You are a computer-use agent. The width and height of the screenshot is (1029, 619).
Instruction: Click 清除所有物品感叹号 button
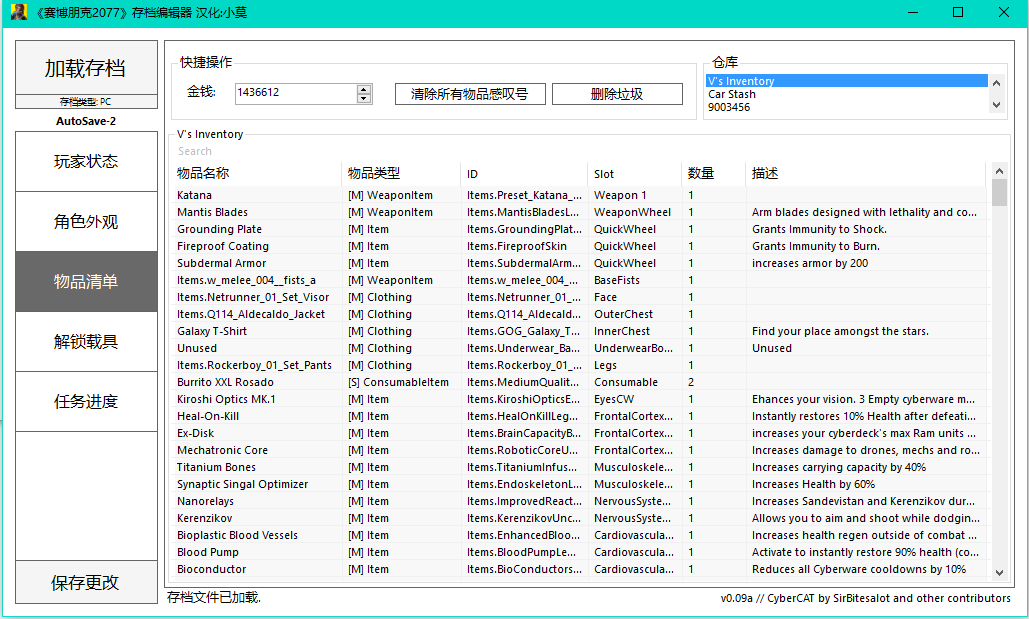pyautogui.click(x=469, y=94)
